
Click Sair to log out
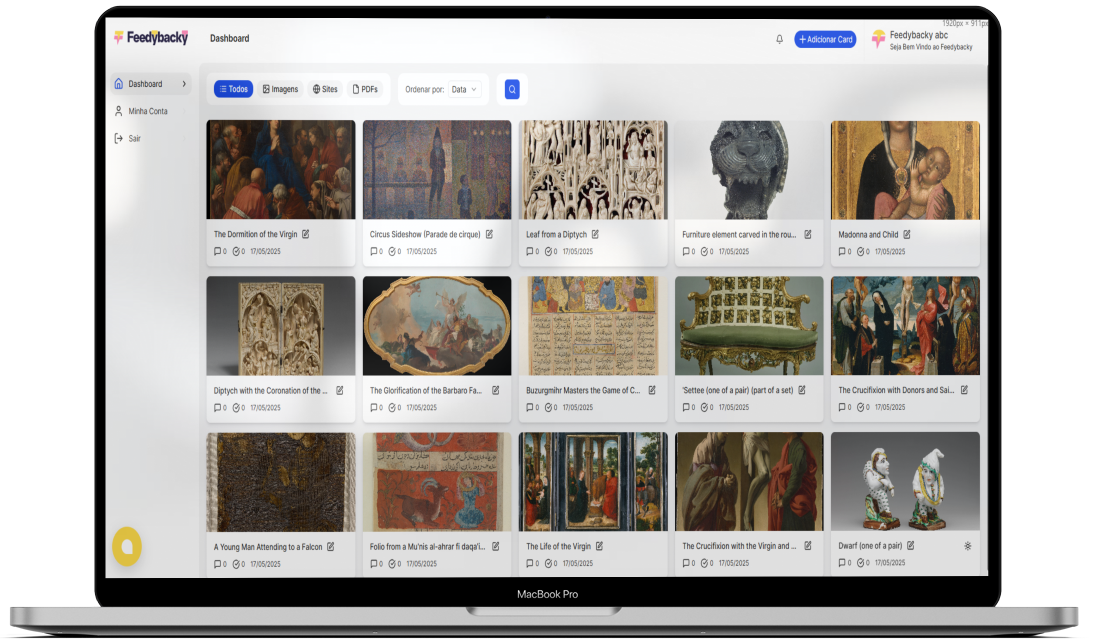pyautogui.click(x=134, y=138)
